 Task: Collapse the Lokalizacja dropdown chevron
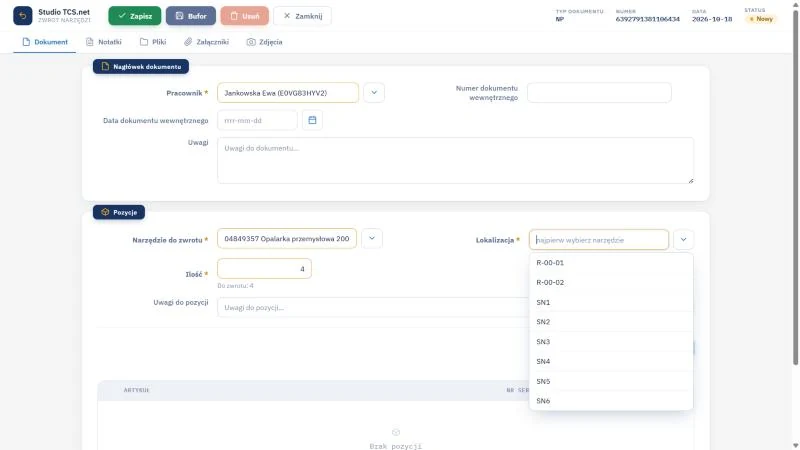683,240
